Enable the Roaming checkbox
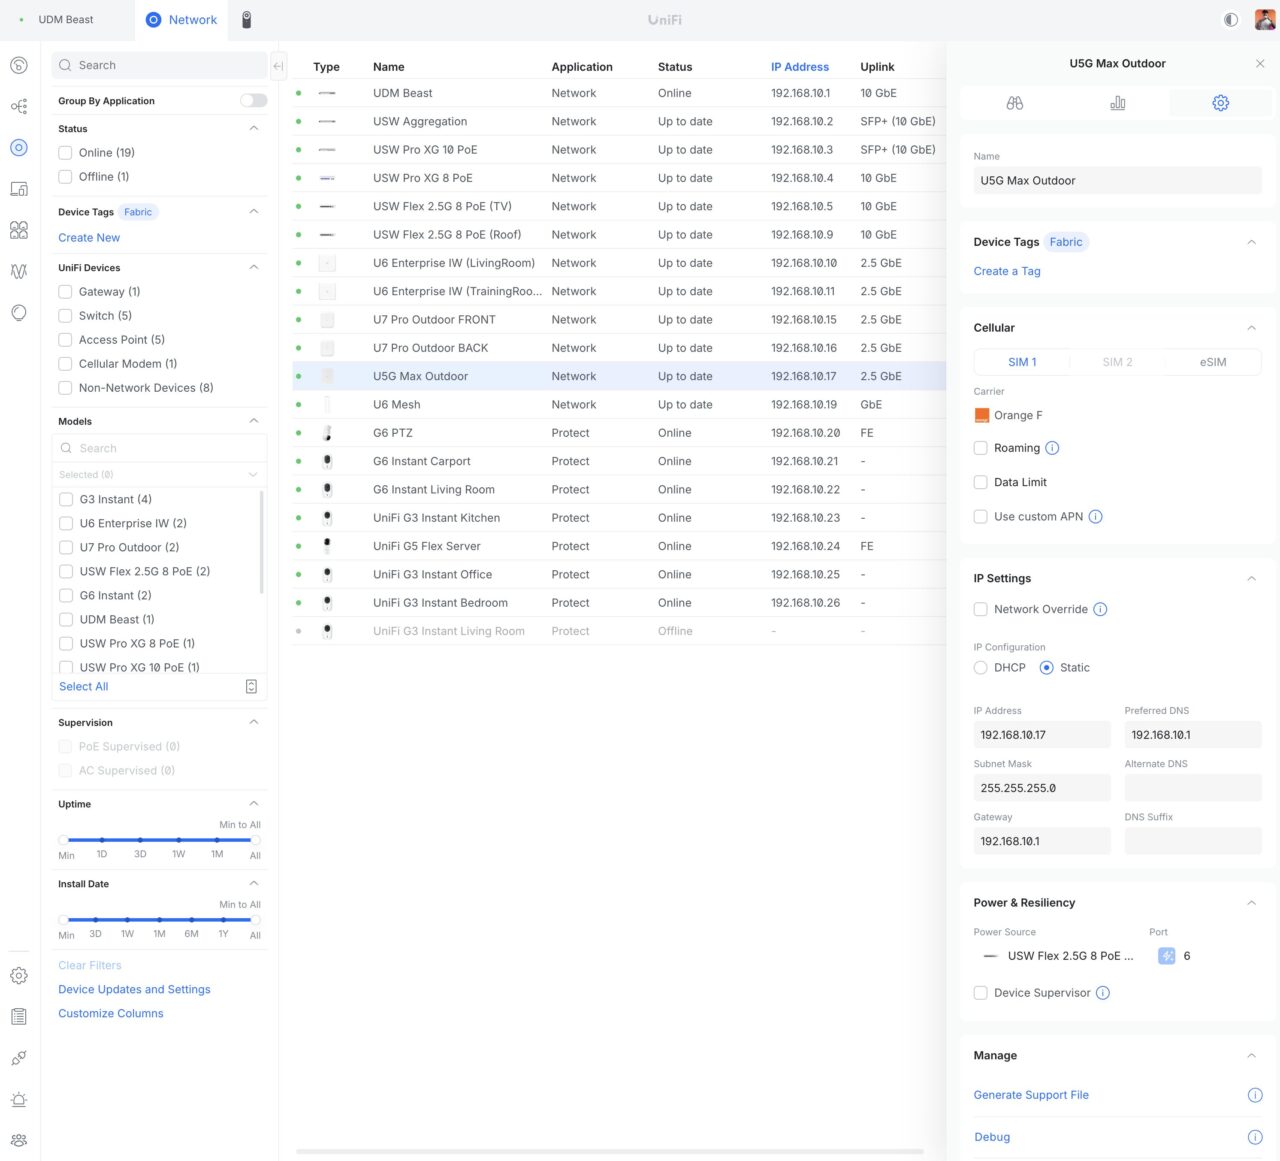 coord(981,448)
